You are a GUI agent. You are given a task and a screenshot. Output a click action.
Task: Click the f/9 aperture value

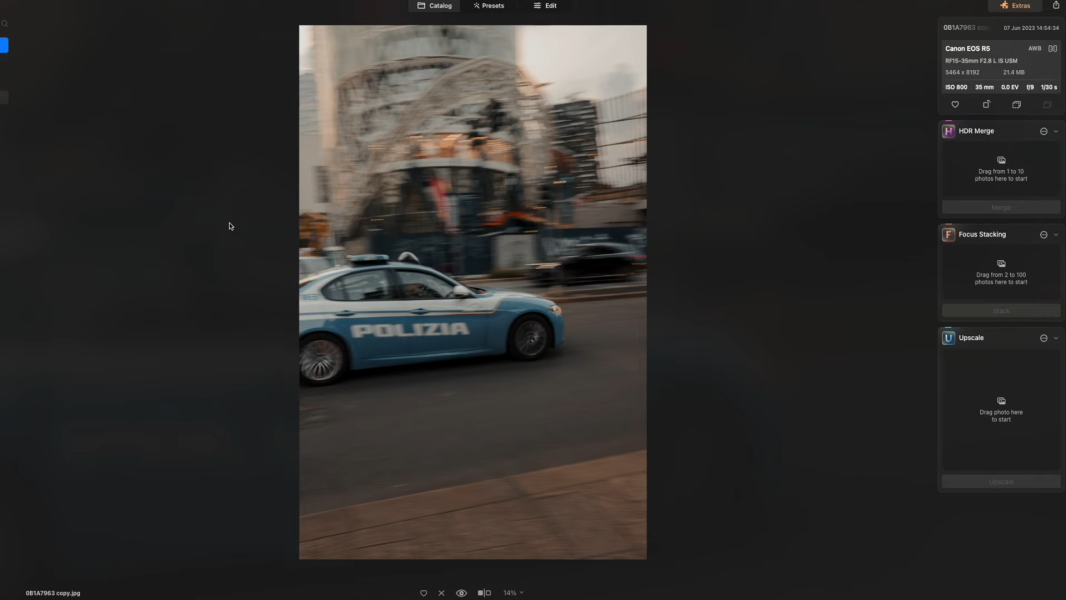[1030, 87]
